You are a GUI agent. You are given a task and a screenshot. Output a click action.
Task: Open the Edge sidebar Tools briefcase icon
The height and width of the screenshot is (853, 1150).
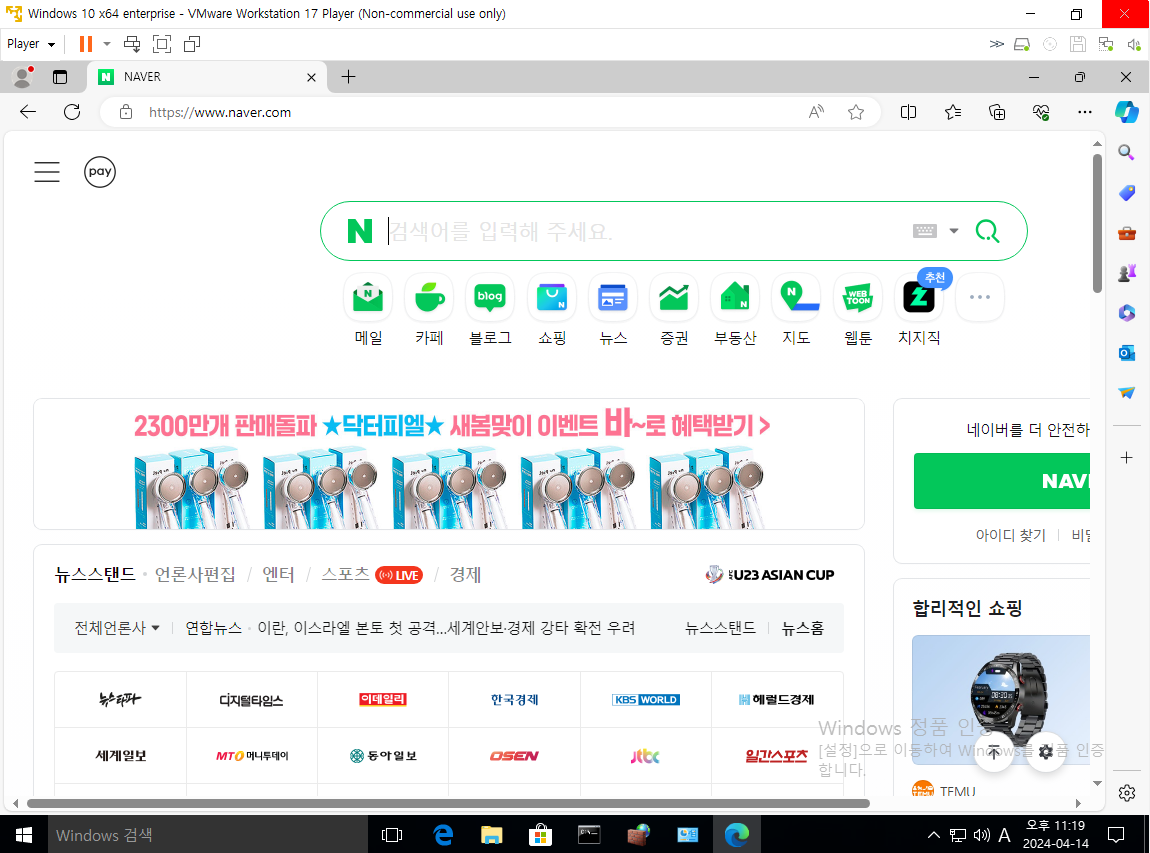1127,233
